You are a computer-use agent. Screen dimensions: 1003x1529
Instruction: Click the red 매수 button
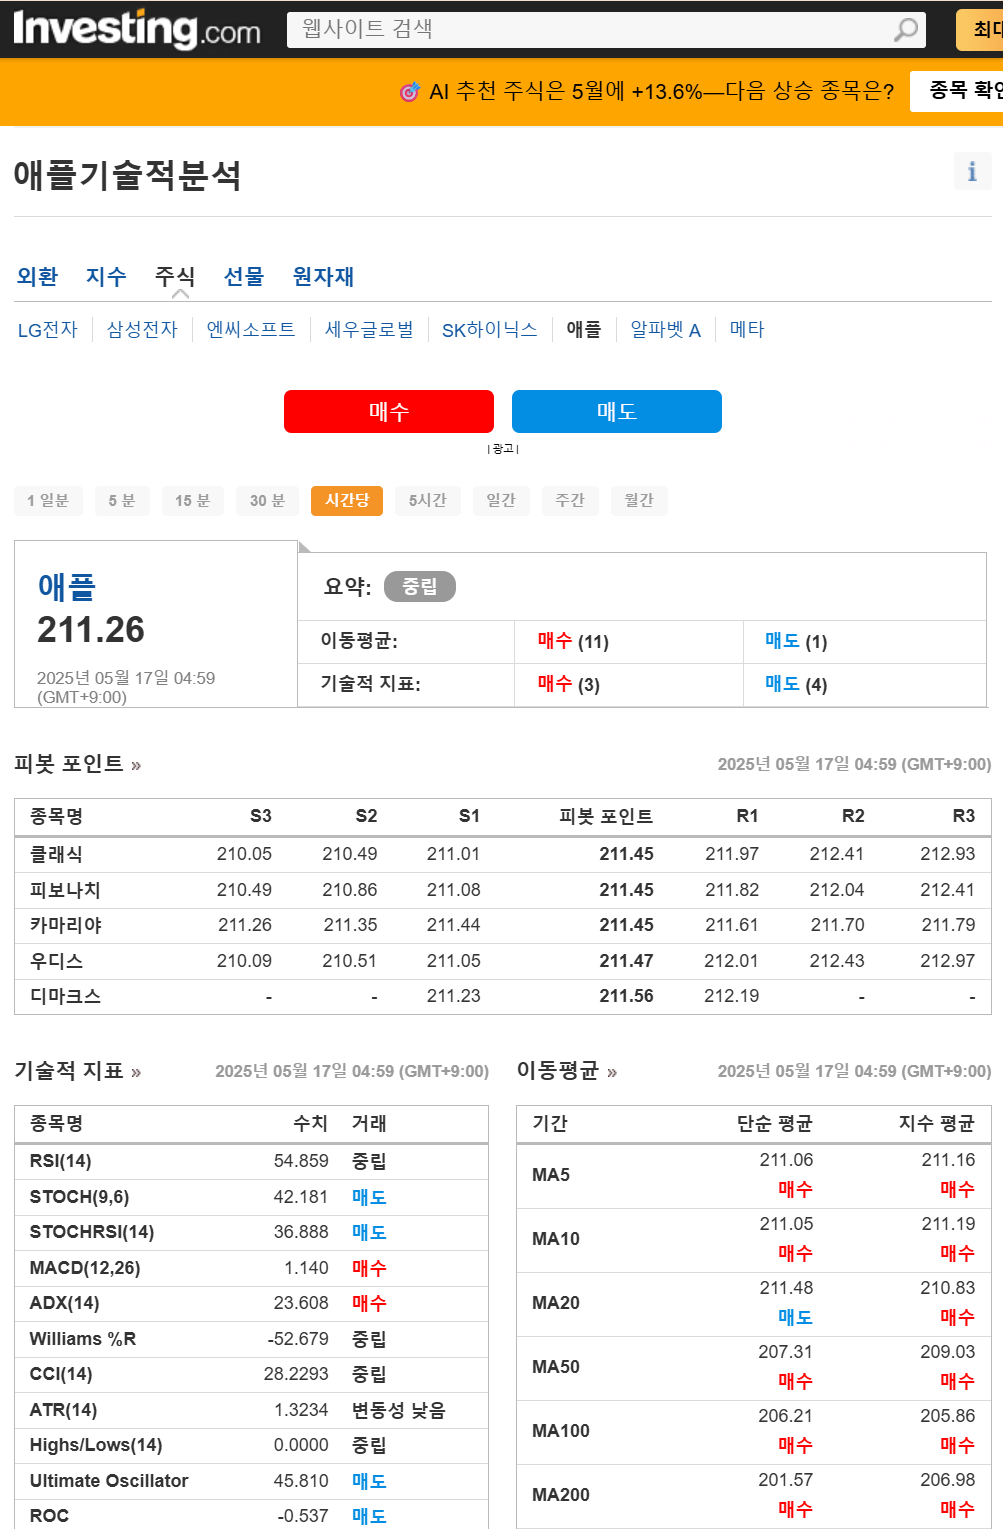point(389,411)
